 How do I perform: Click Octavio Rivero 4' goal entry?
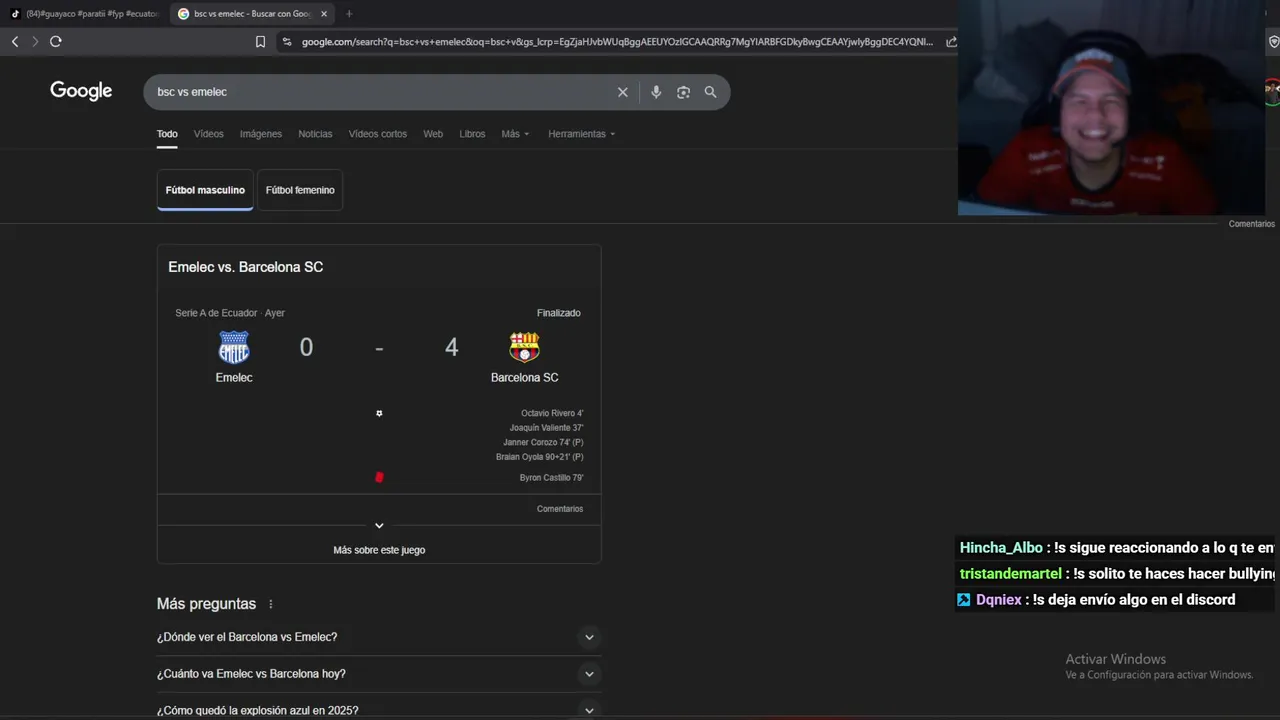[552, 413]
